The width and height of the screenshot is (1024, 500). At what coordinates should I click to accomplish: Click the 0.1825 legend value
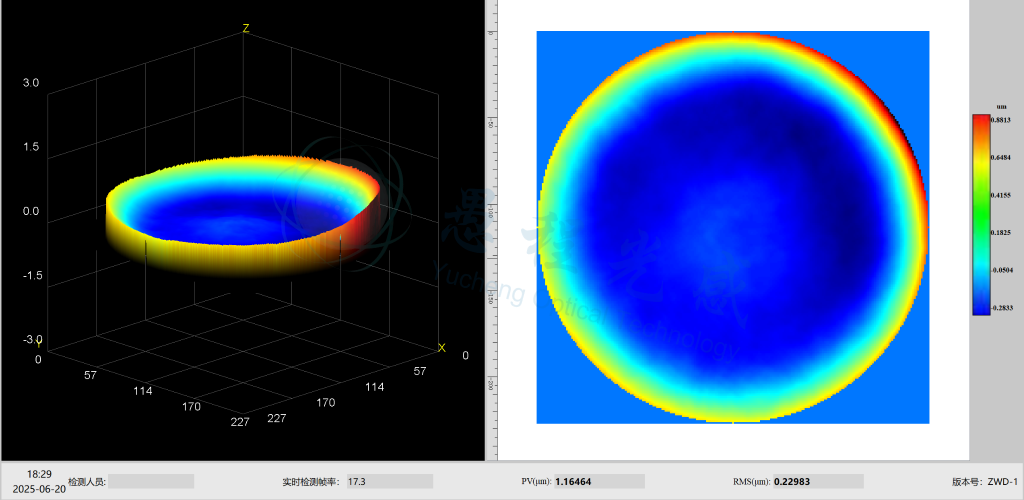click(x=1002, y=232)
